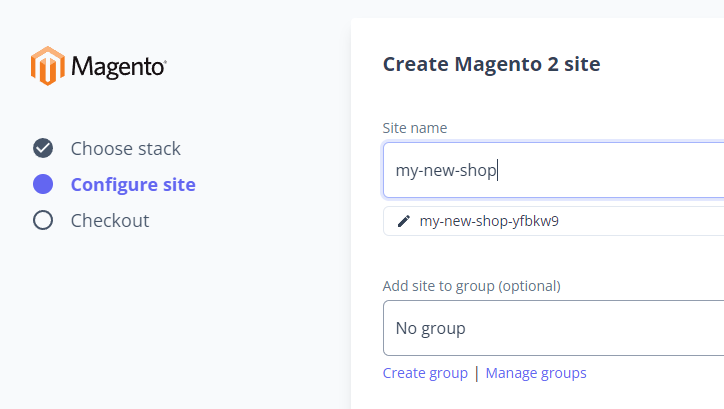
Task: Click the generated slug text my-new-shop-yfbkw9
Action: pos(489,221)
